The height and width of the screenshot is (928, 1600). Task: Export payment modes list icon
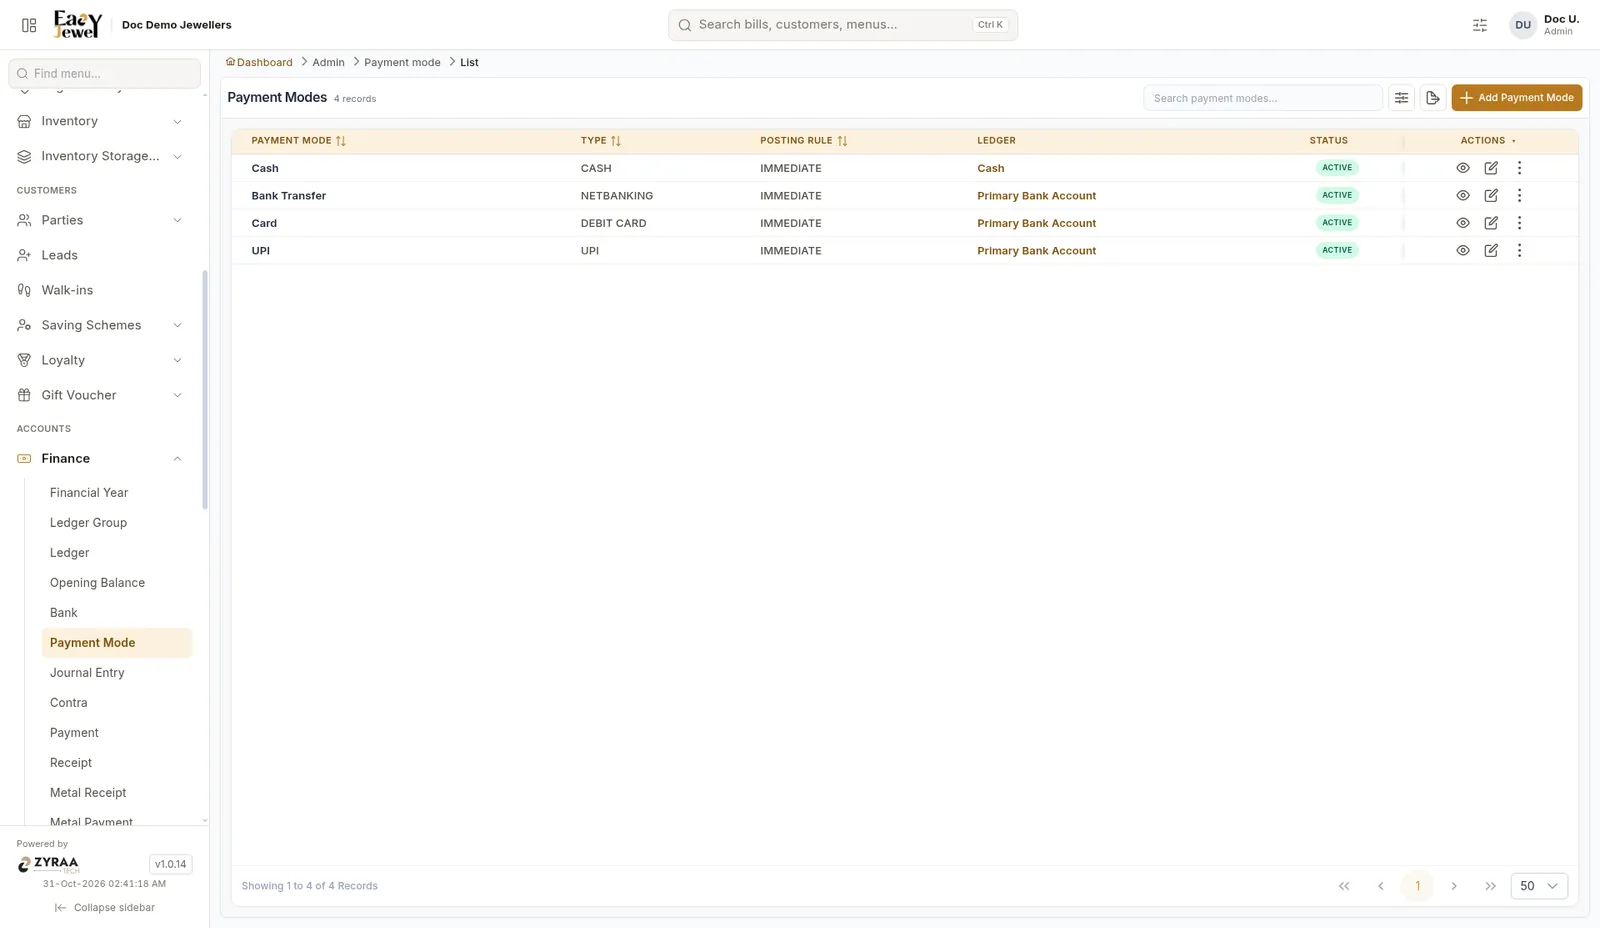coord(1432,98)
